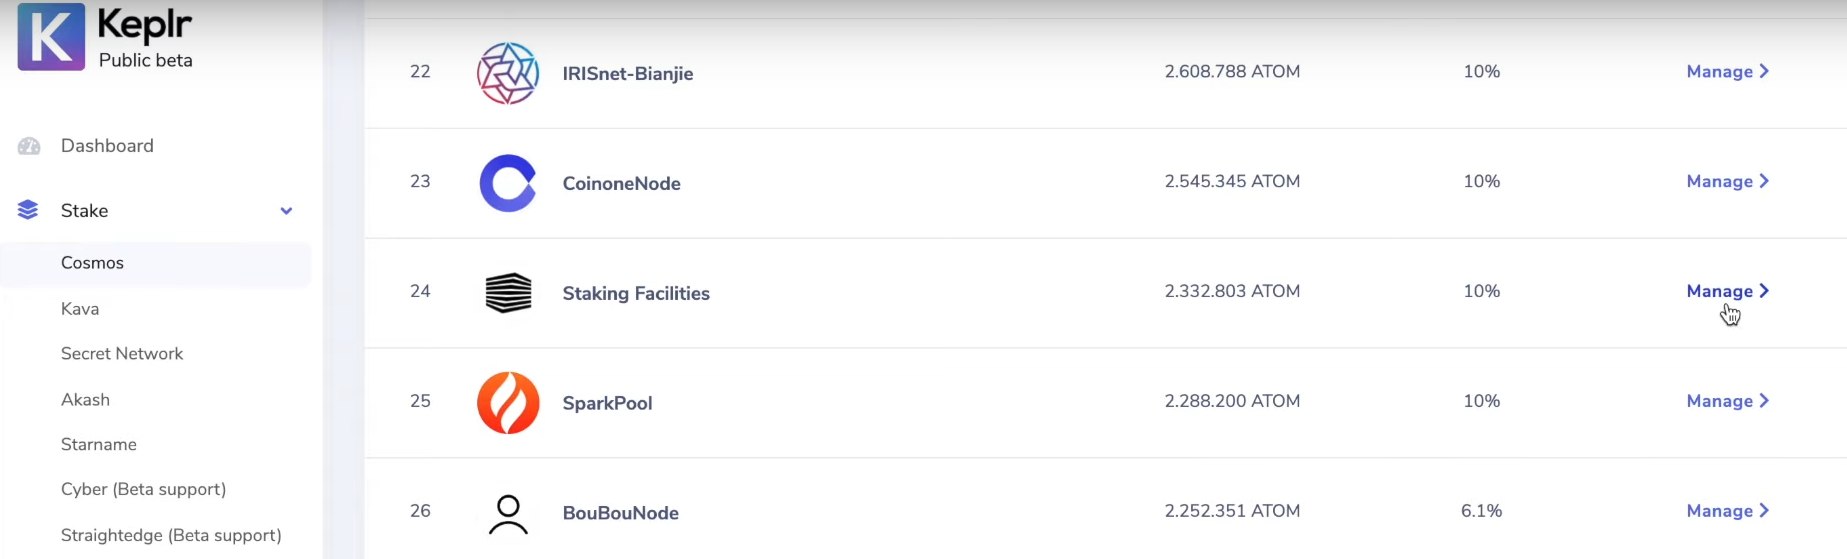
Task: Click the Stake layers icon
Action: point(28,210)
